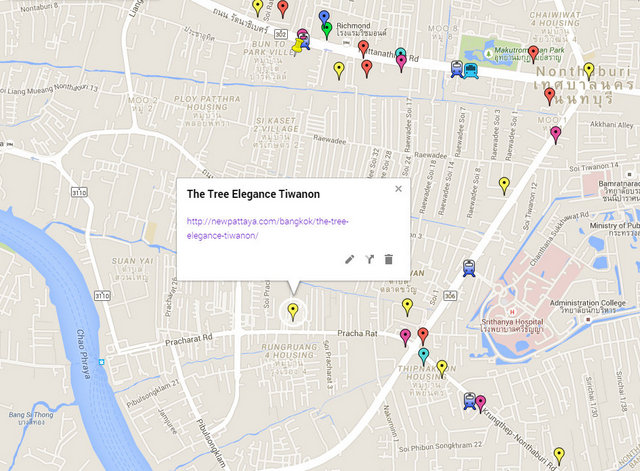This screenshot has width=640, height=471.
Task: Click the Srithanya Hospital H icon
Action: (512, 312)
